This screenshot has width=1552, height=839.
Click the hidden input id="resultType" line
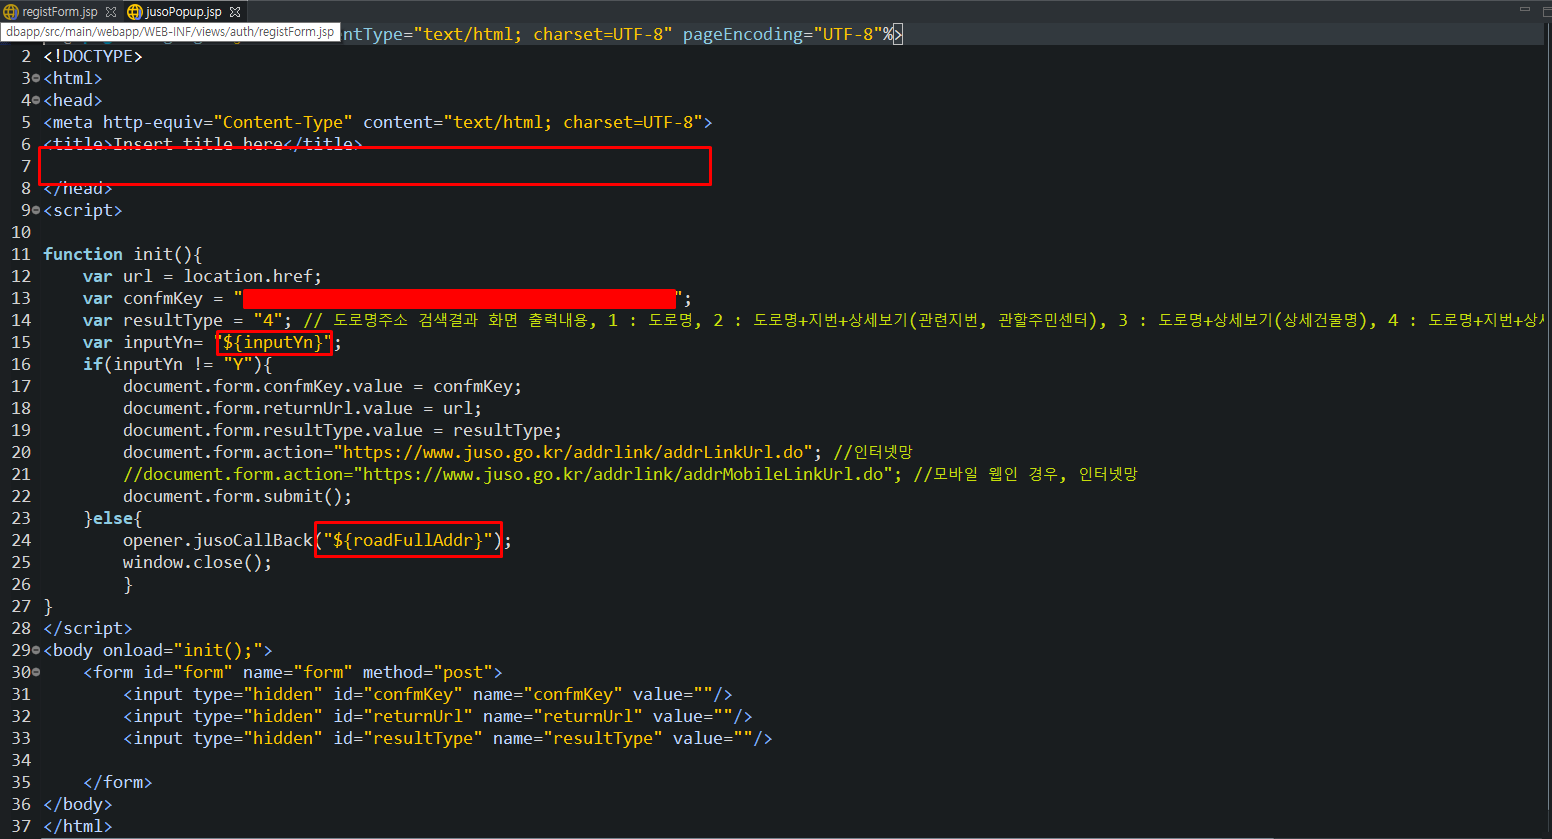pos(448,738)
